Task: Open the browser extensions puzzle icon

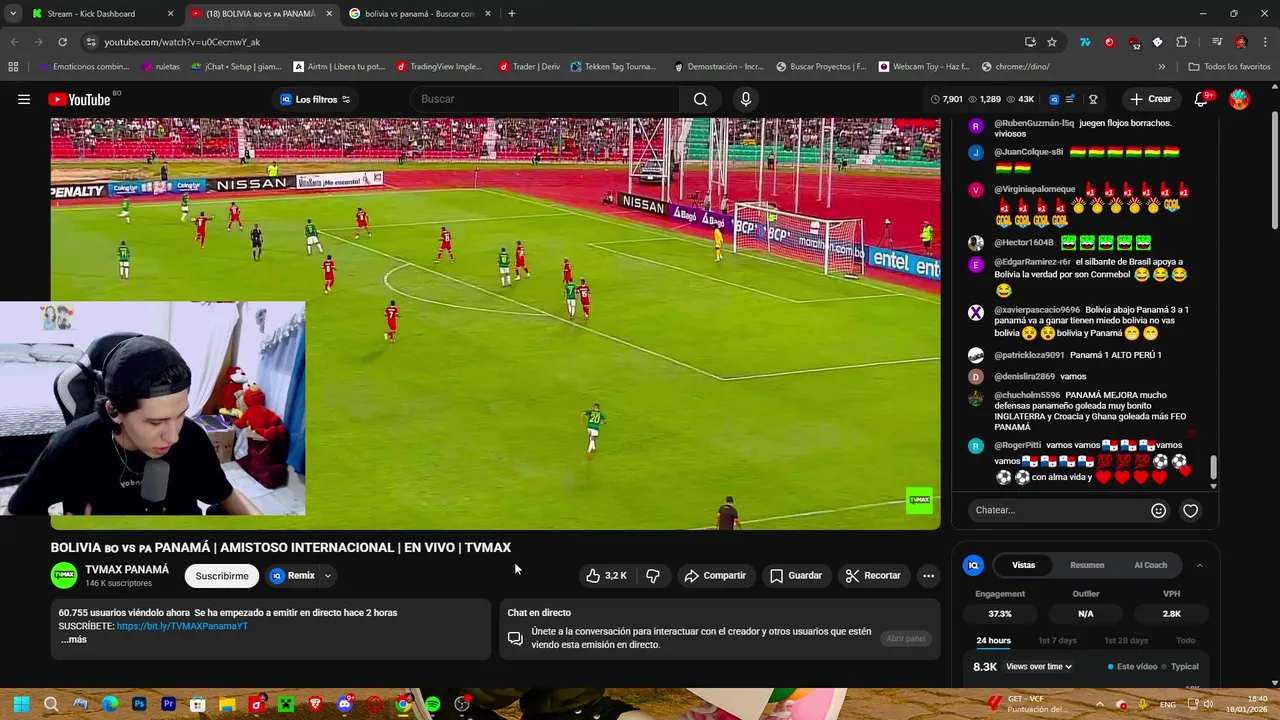Action: [1181, 42]
